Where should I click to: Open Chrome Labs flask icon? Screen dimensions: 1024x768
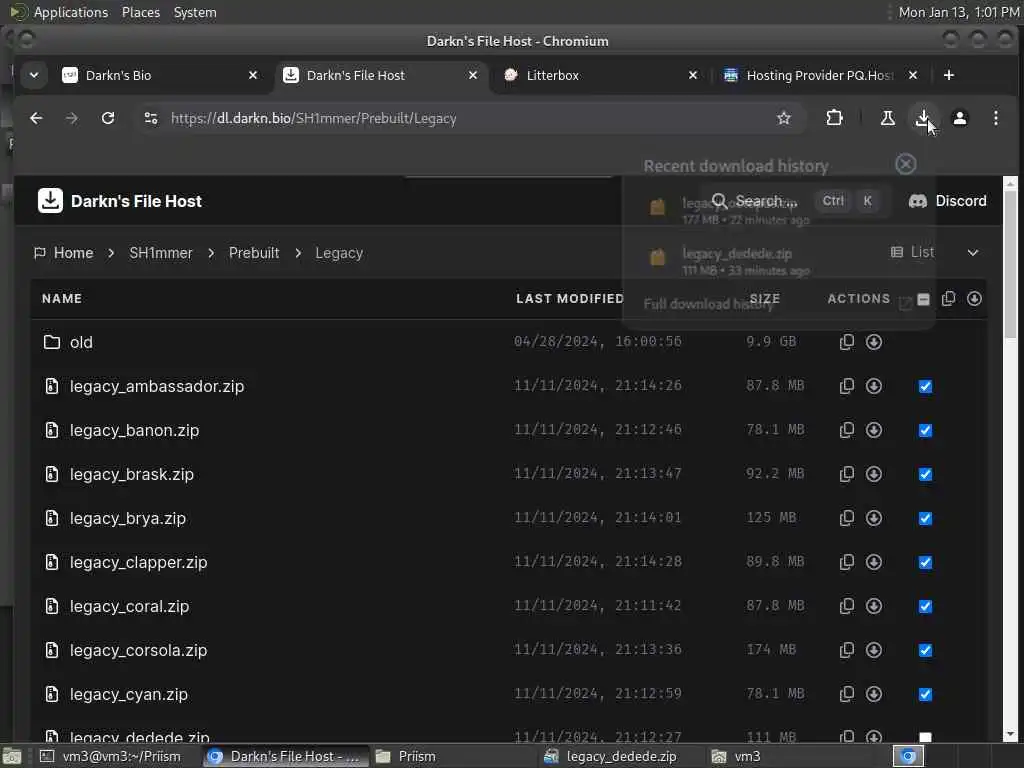click(x=887, y=118)
